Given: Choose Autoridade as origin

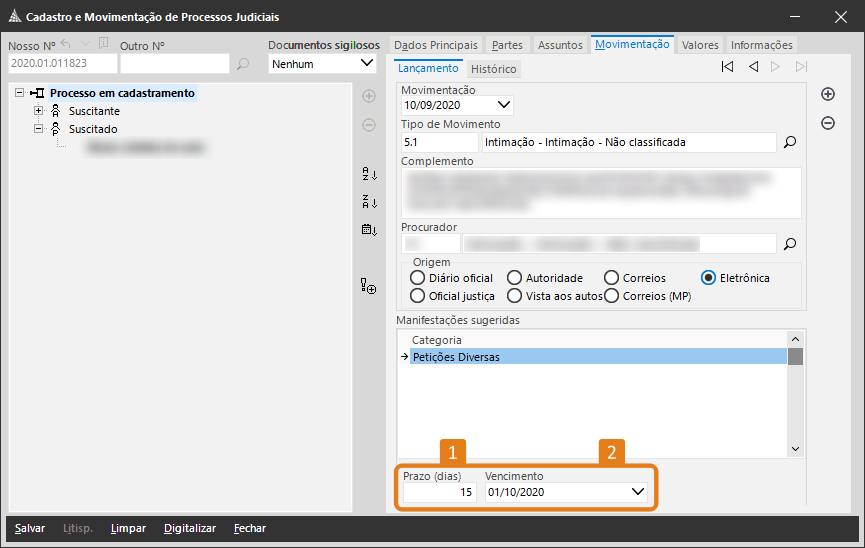Looking at the screenshot, I should coord(514,278).
